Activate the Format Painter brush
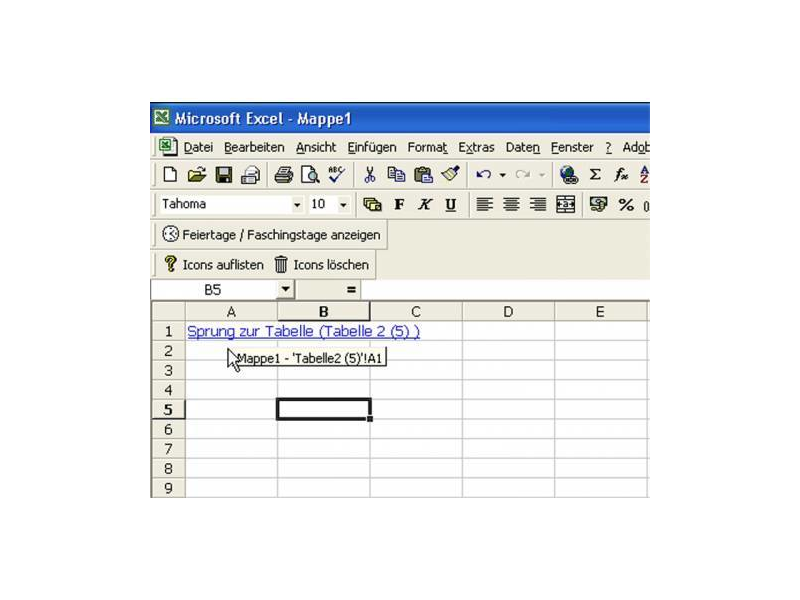 coord(450,174)
